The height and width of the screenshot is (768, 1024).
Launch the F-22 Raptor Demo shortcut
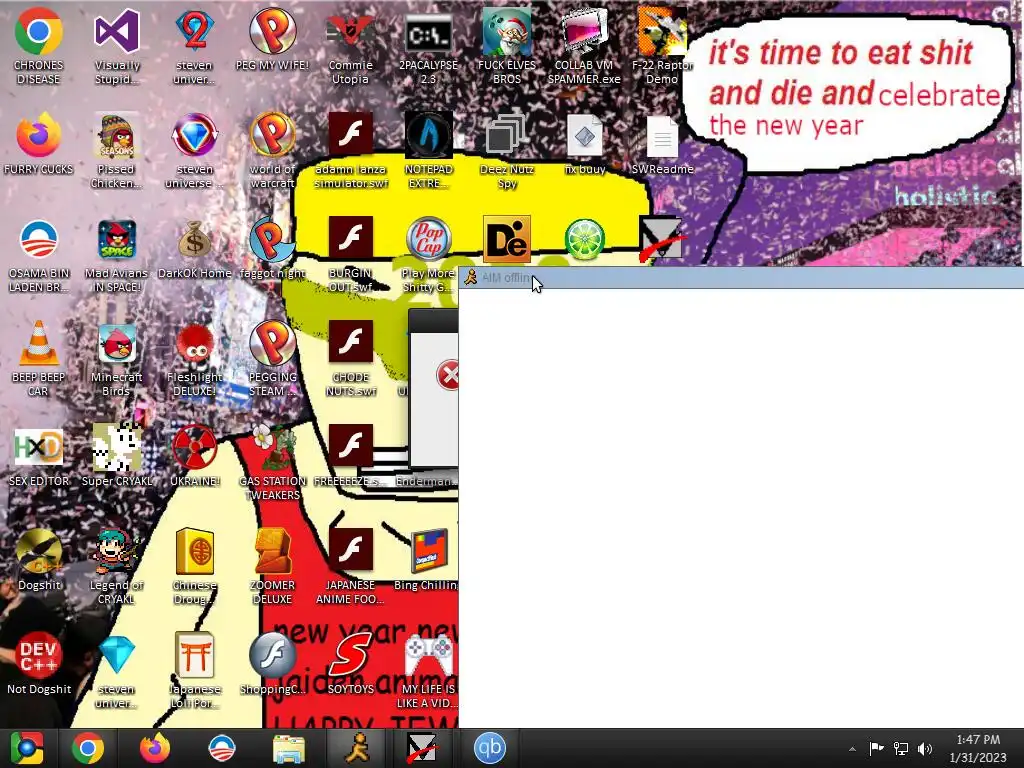point(662,31)
